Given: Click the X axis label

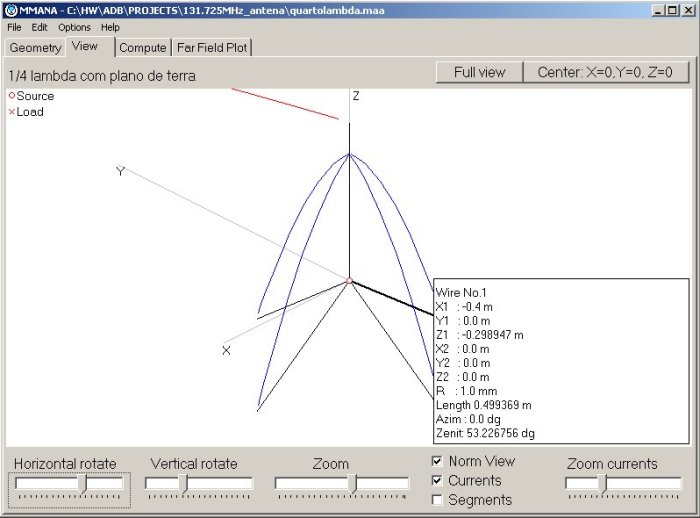Looking at the screenshot, I should [x=226, y=351].
